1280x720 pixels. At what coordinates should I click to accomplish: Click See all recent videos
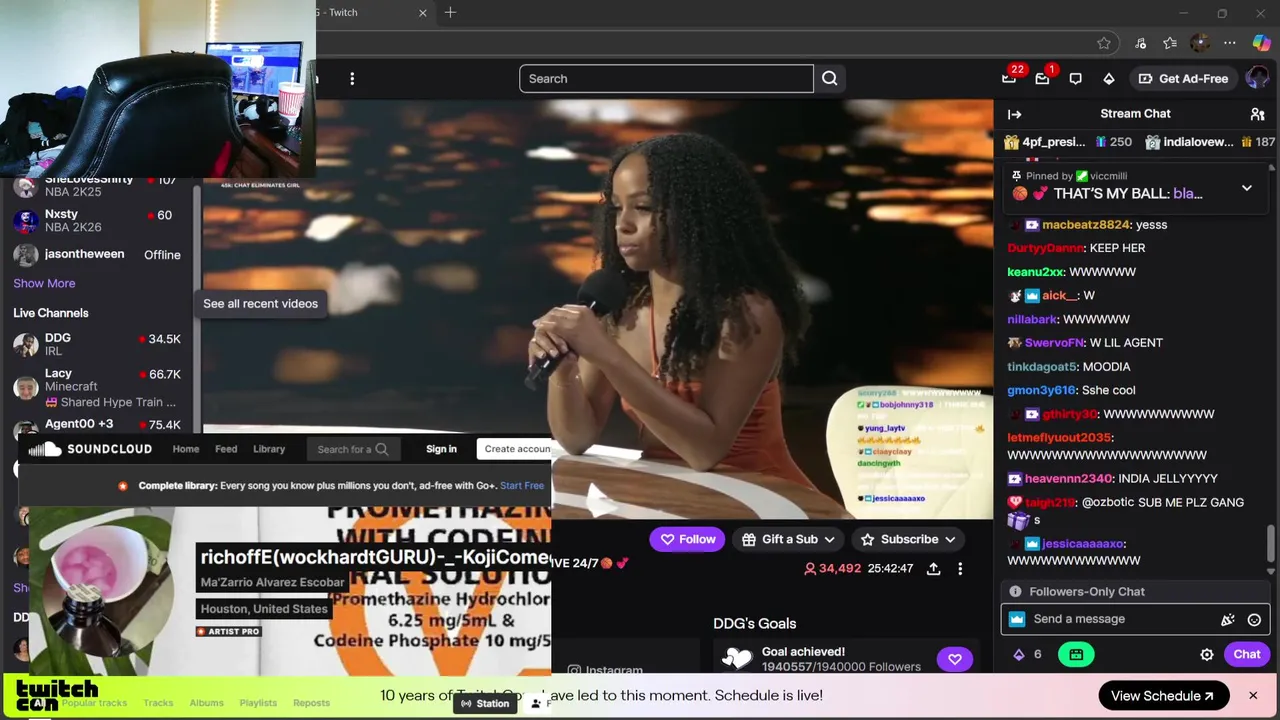click(x=260, y=304)
